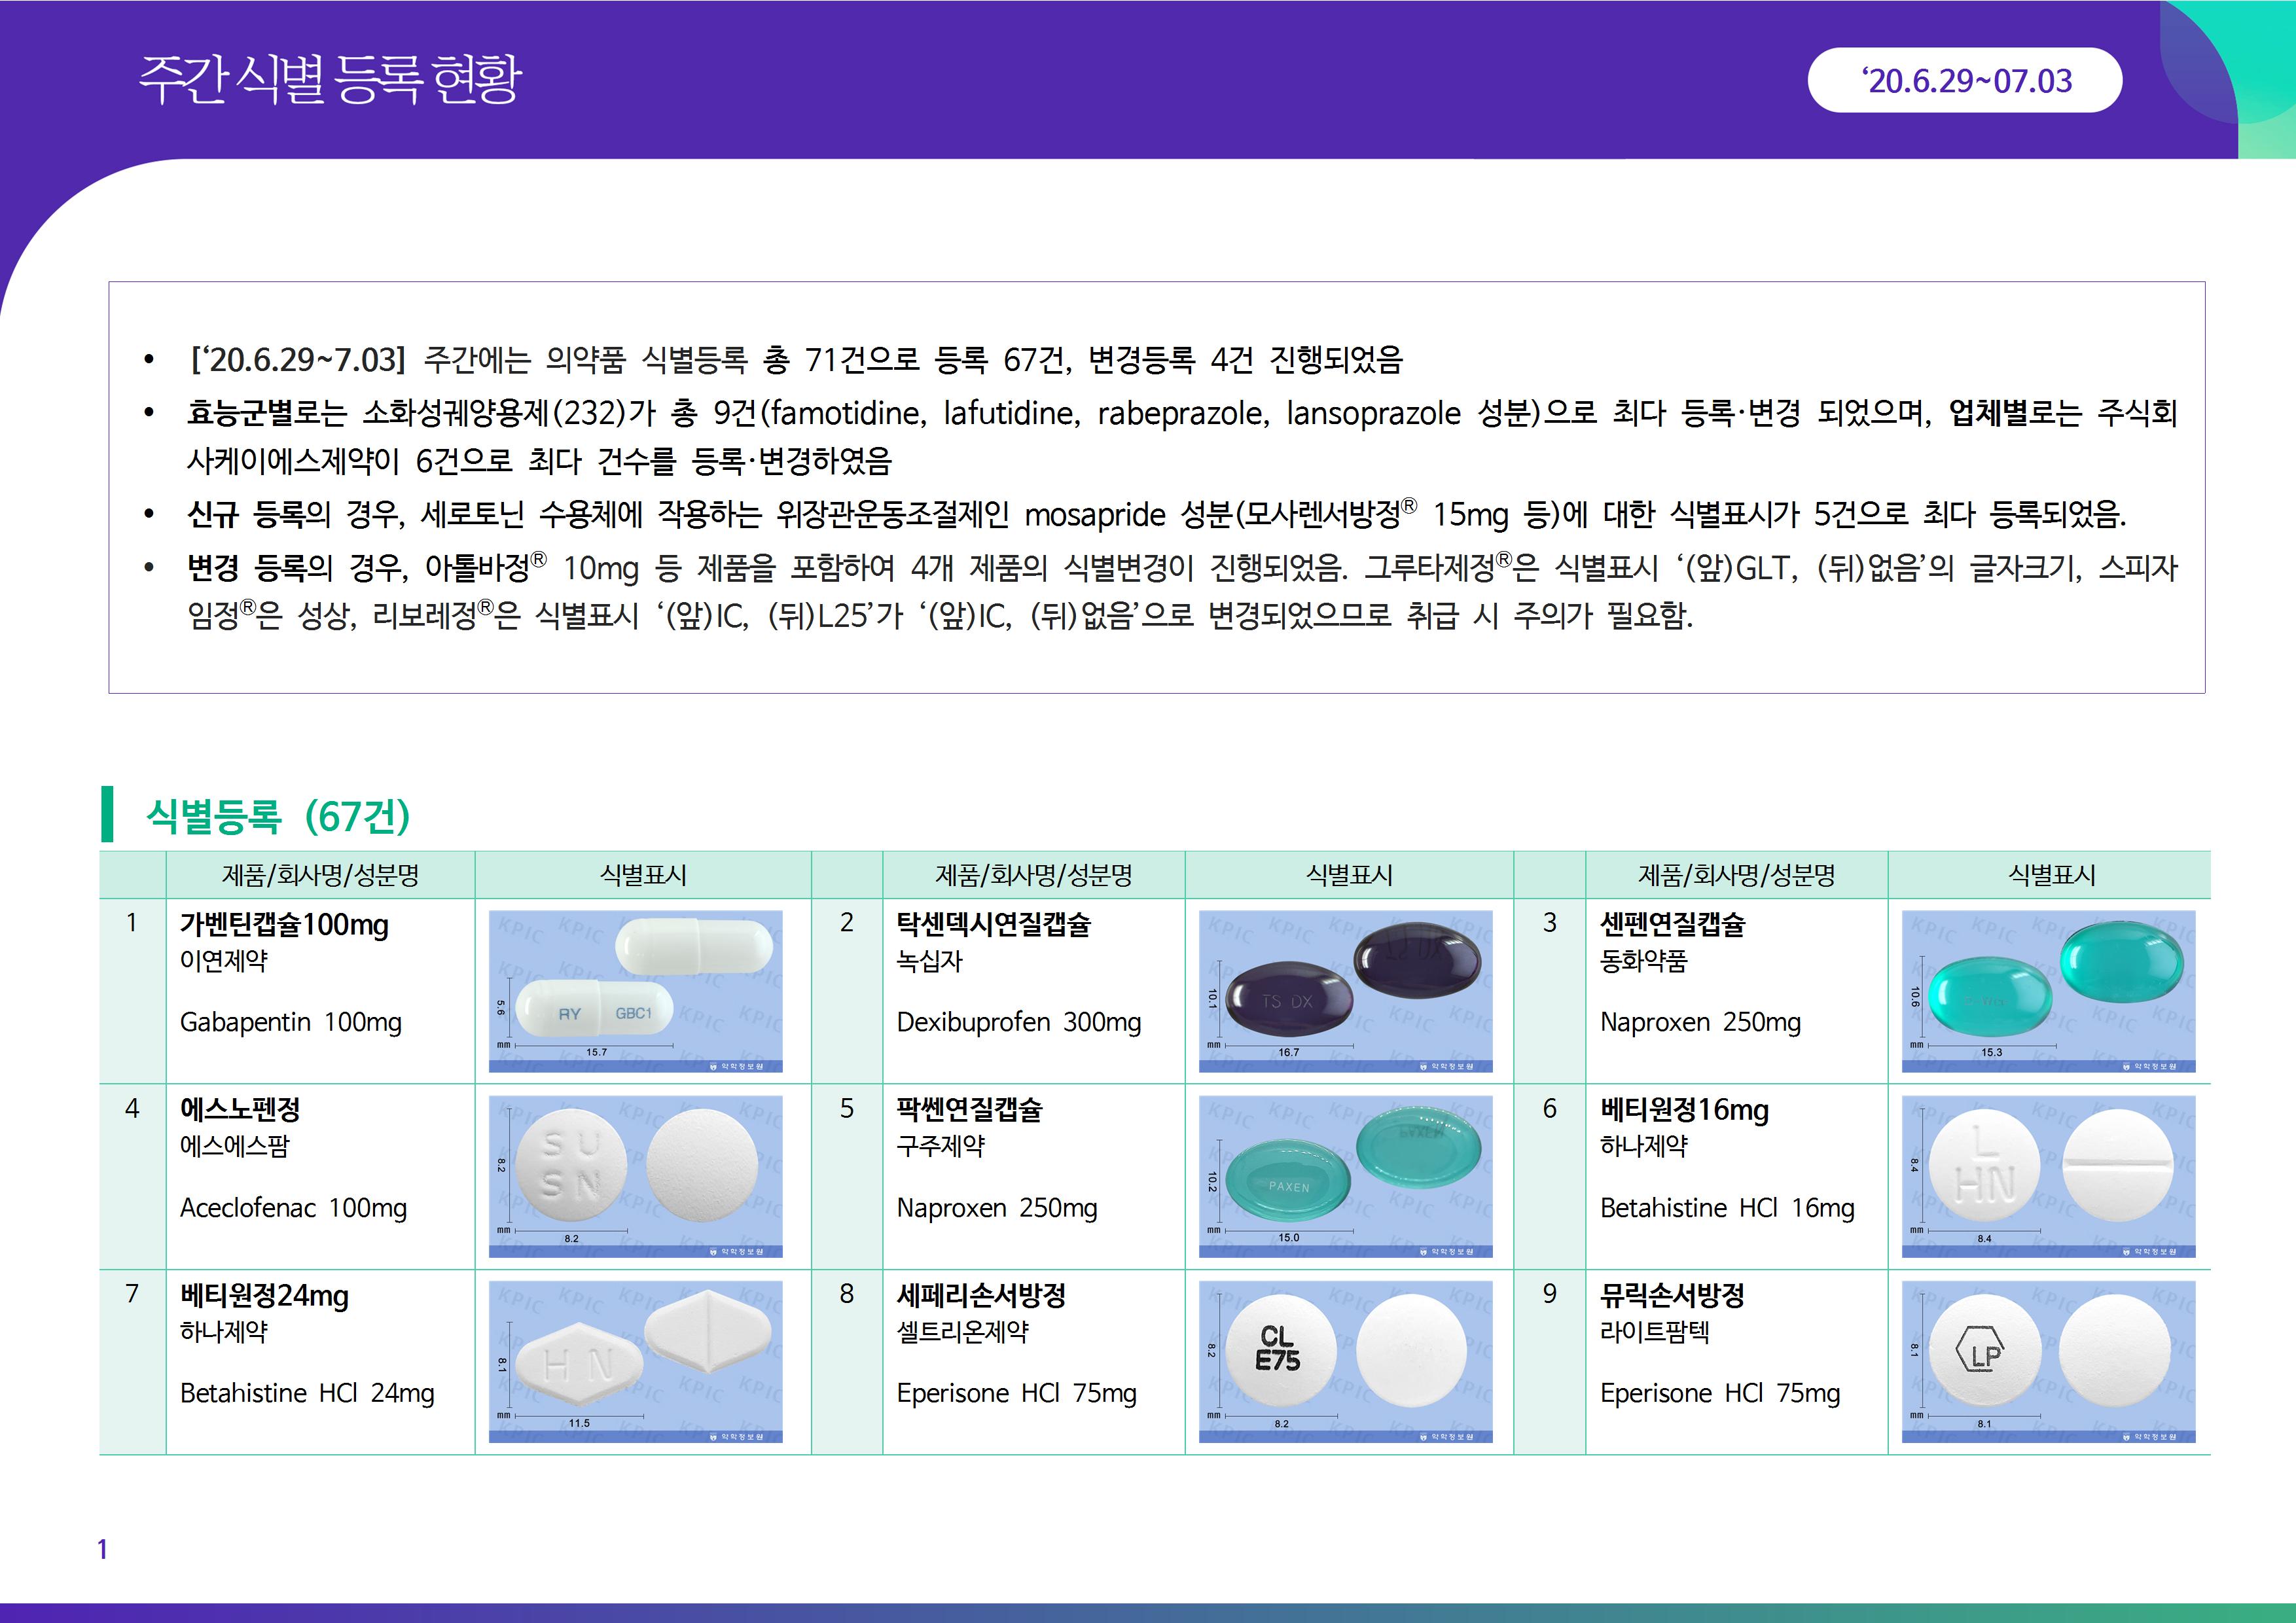This screenshot has height=1623, width=2296.
Task: Click the Dexibuprofen 300mg ingredient text
Action: pyautogui.click(x=1018, y=1022)
